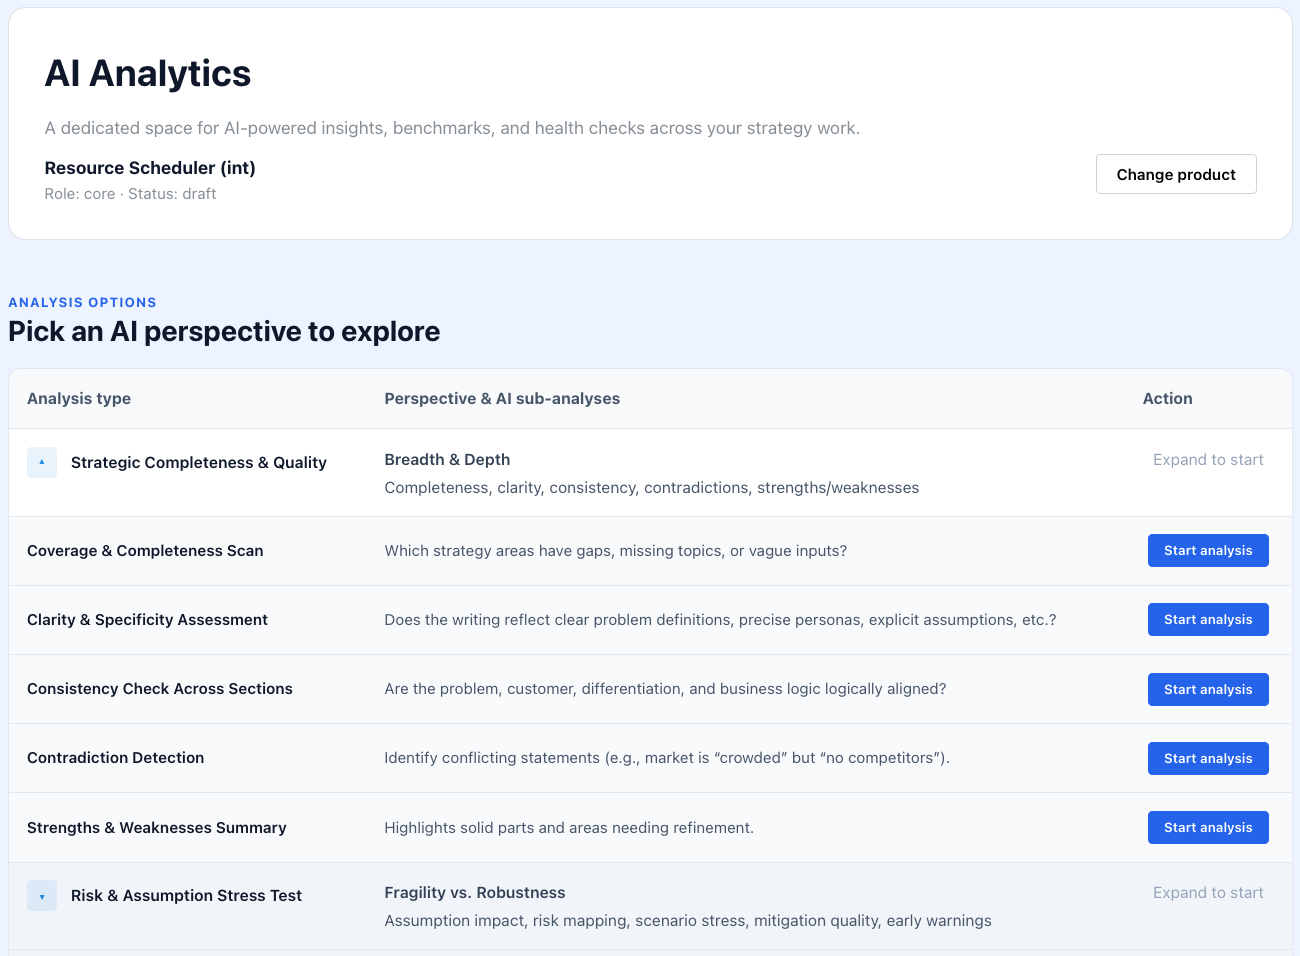Start analysis for Clarity & Specificity Assessment
This screenshot has width=1300, height=956.
coord(1208,619)
